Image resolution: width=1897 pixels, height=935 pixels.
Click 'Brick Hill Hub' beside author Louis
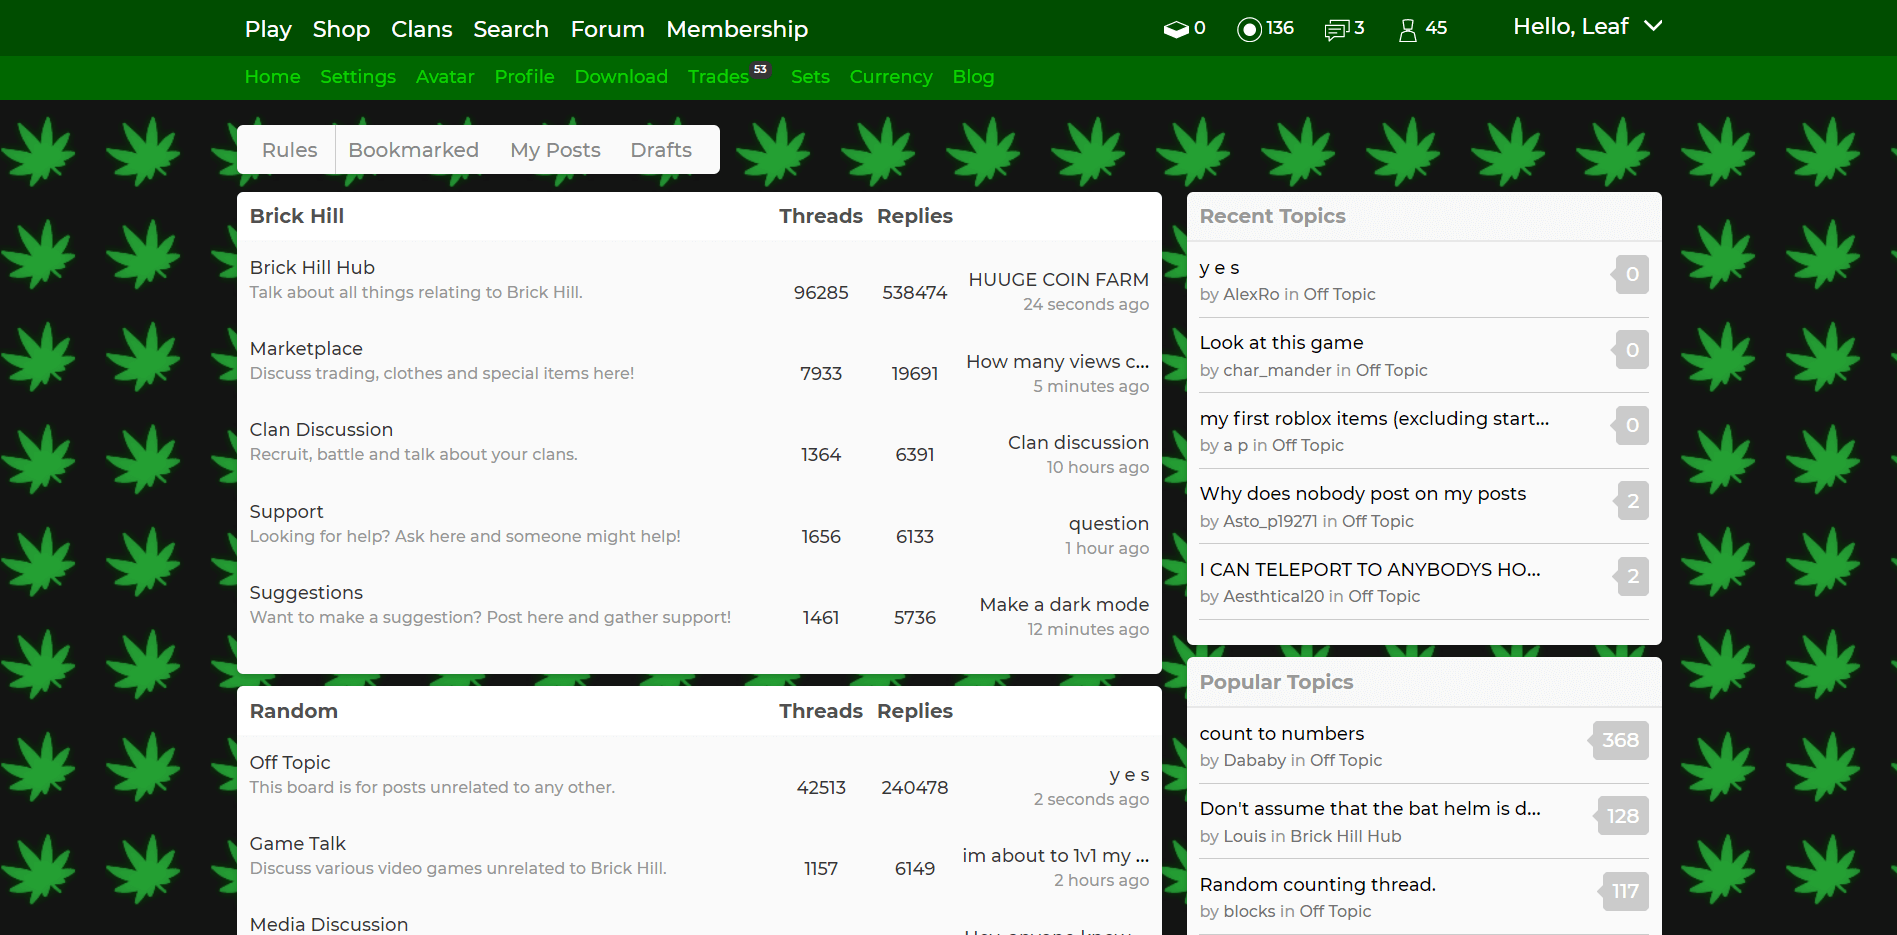pyautogui.click(x=1345, y=837)
